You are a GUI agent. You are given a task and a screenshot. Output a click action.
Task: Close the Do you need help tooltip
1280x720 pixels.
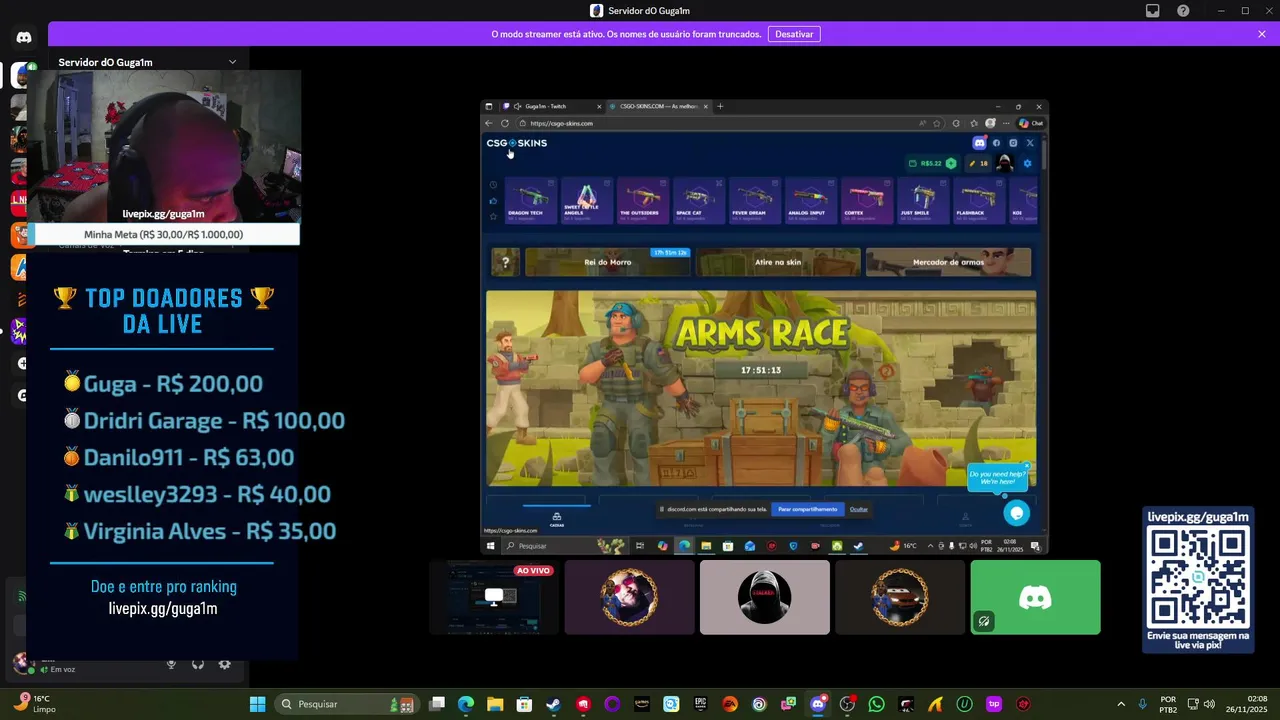(1026, 466)
